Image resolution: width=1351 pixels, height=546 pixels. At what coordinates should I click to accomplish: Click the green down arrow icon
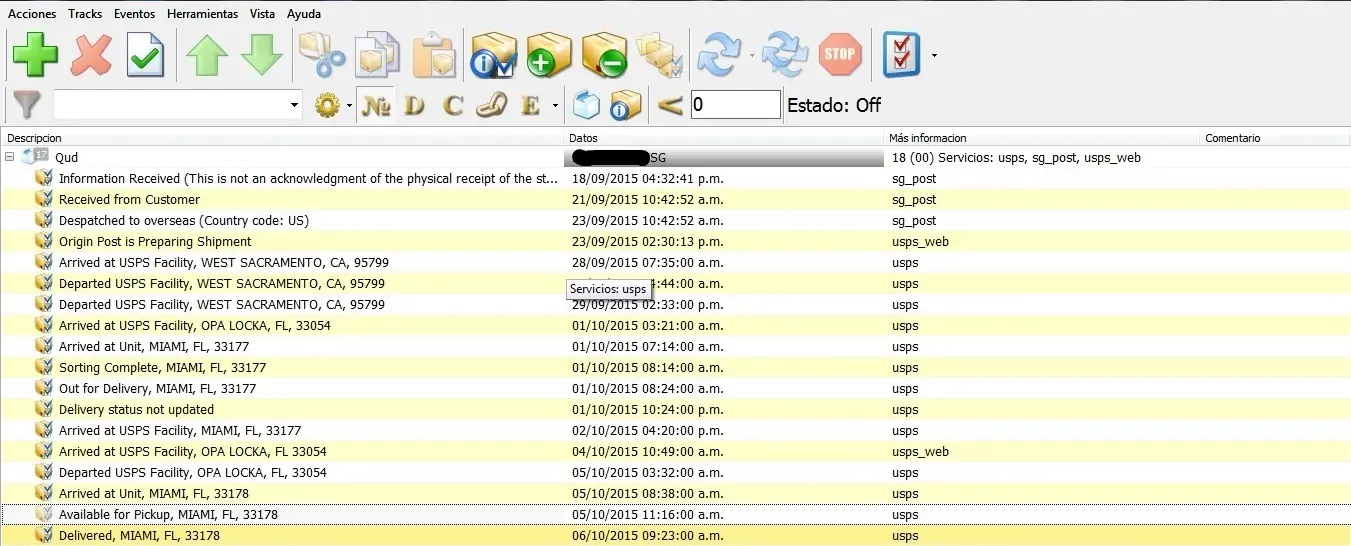coord(261,54)
